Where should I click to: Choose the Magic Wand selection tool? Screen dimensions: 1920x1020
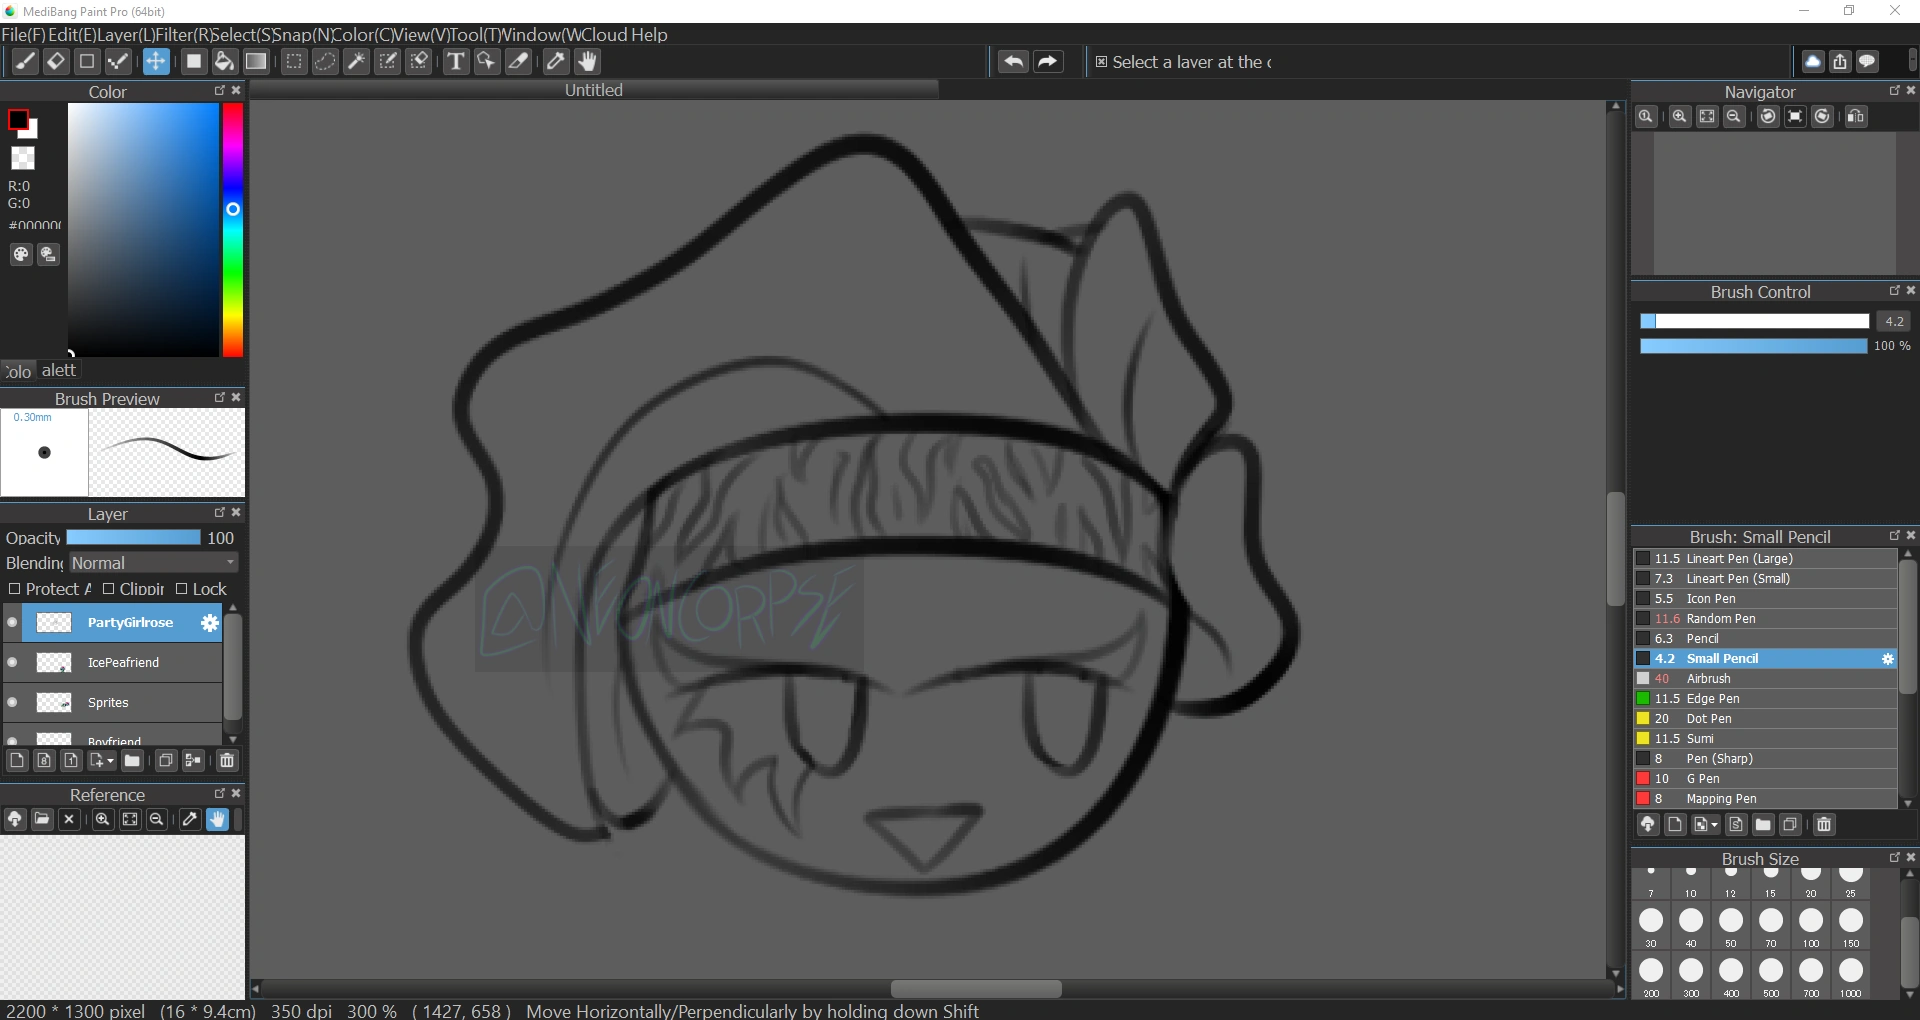pyautogui.click(x=357, y=61)
